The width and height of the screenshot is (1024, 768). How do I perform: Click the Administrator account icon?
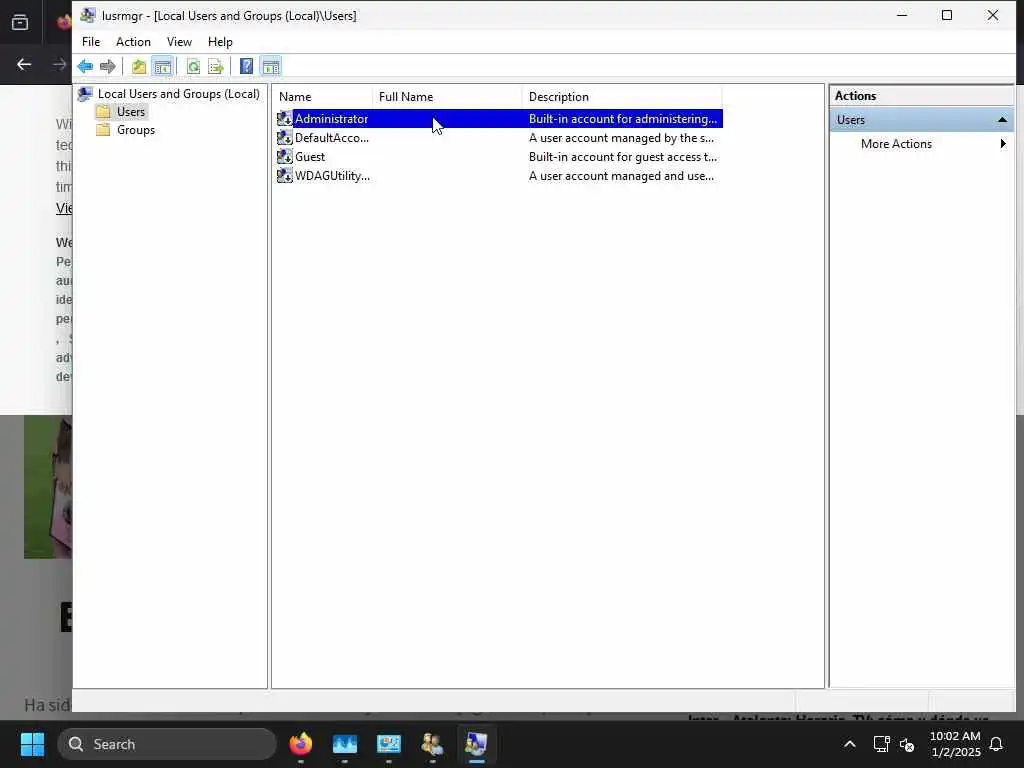pos(284,119)
